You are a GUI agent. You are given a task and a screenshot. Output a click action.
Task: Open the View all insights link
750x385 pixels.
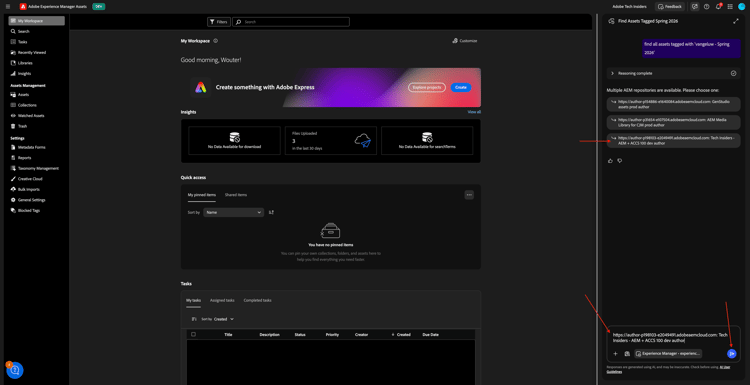[474, 112]
